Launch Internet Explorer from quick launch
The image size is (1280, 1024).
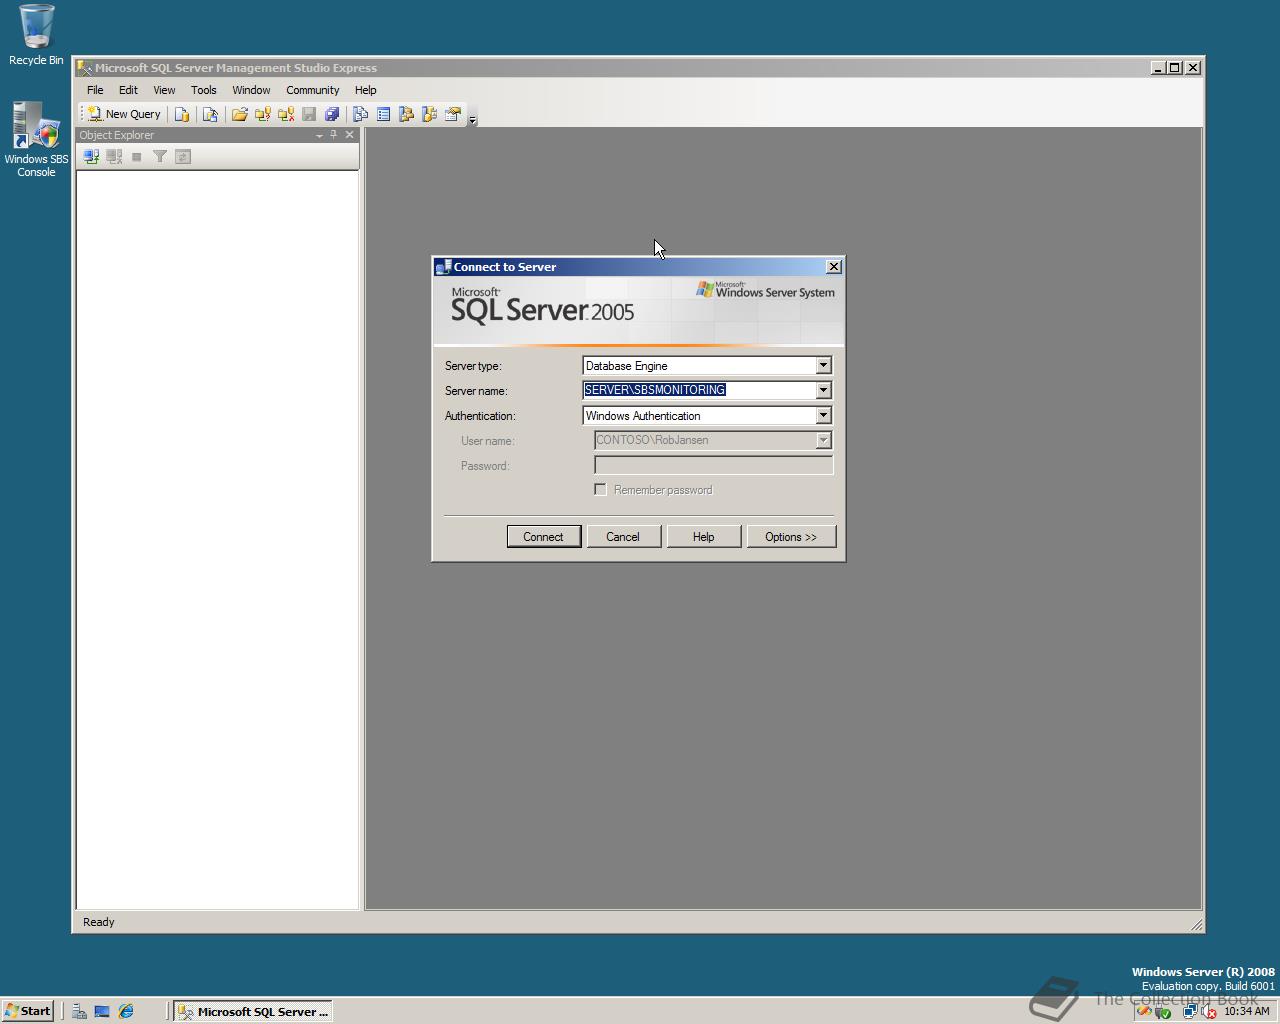pyautogui.click(x=126, y=1011)
